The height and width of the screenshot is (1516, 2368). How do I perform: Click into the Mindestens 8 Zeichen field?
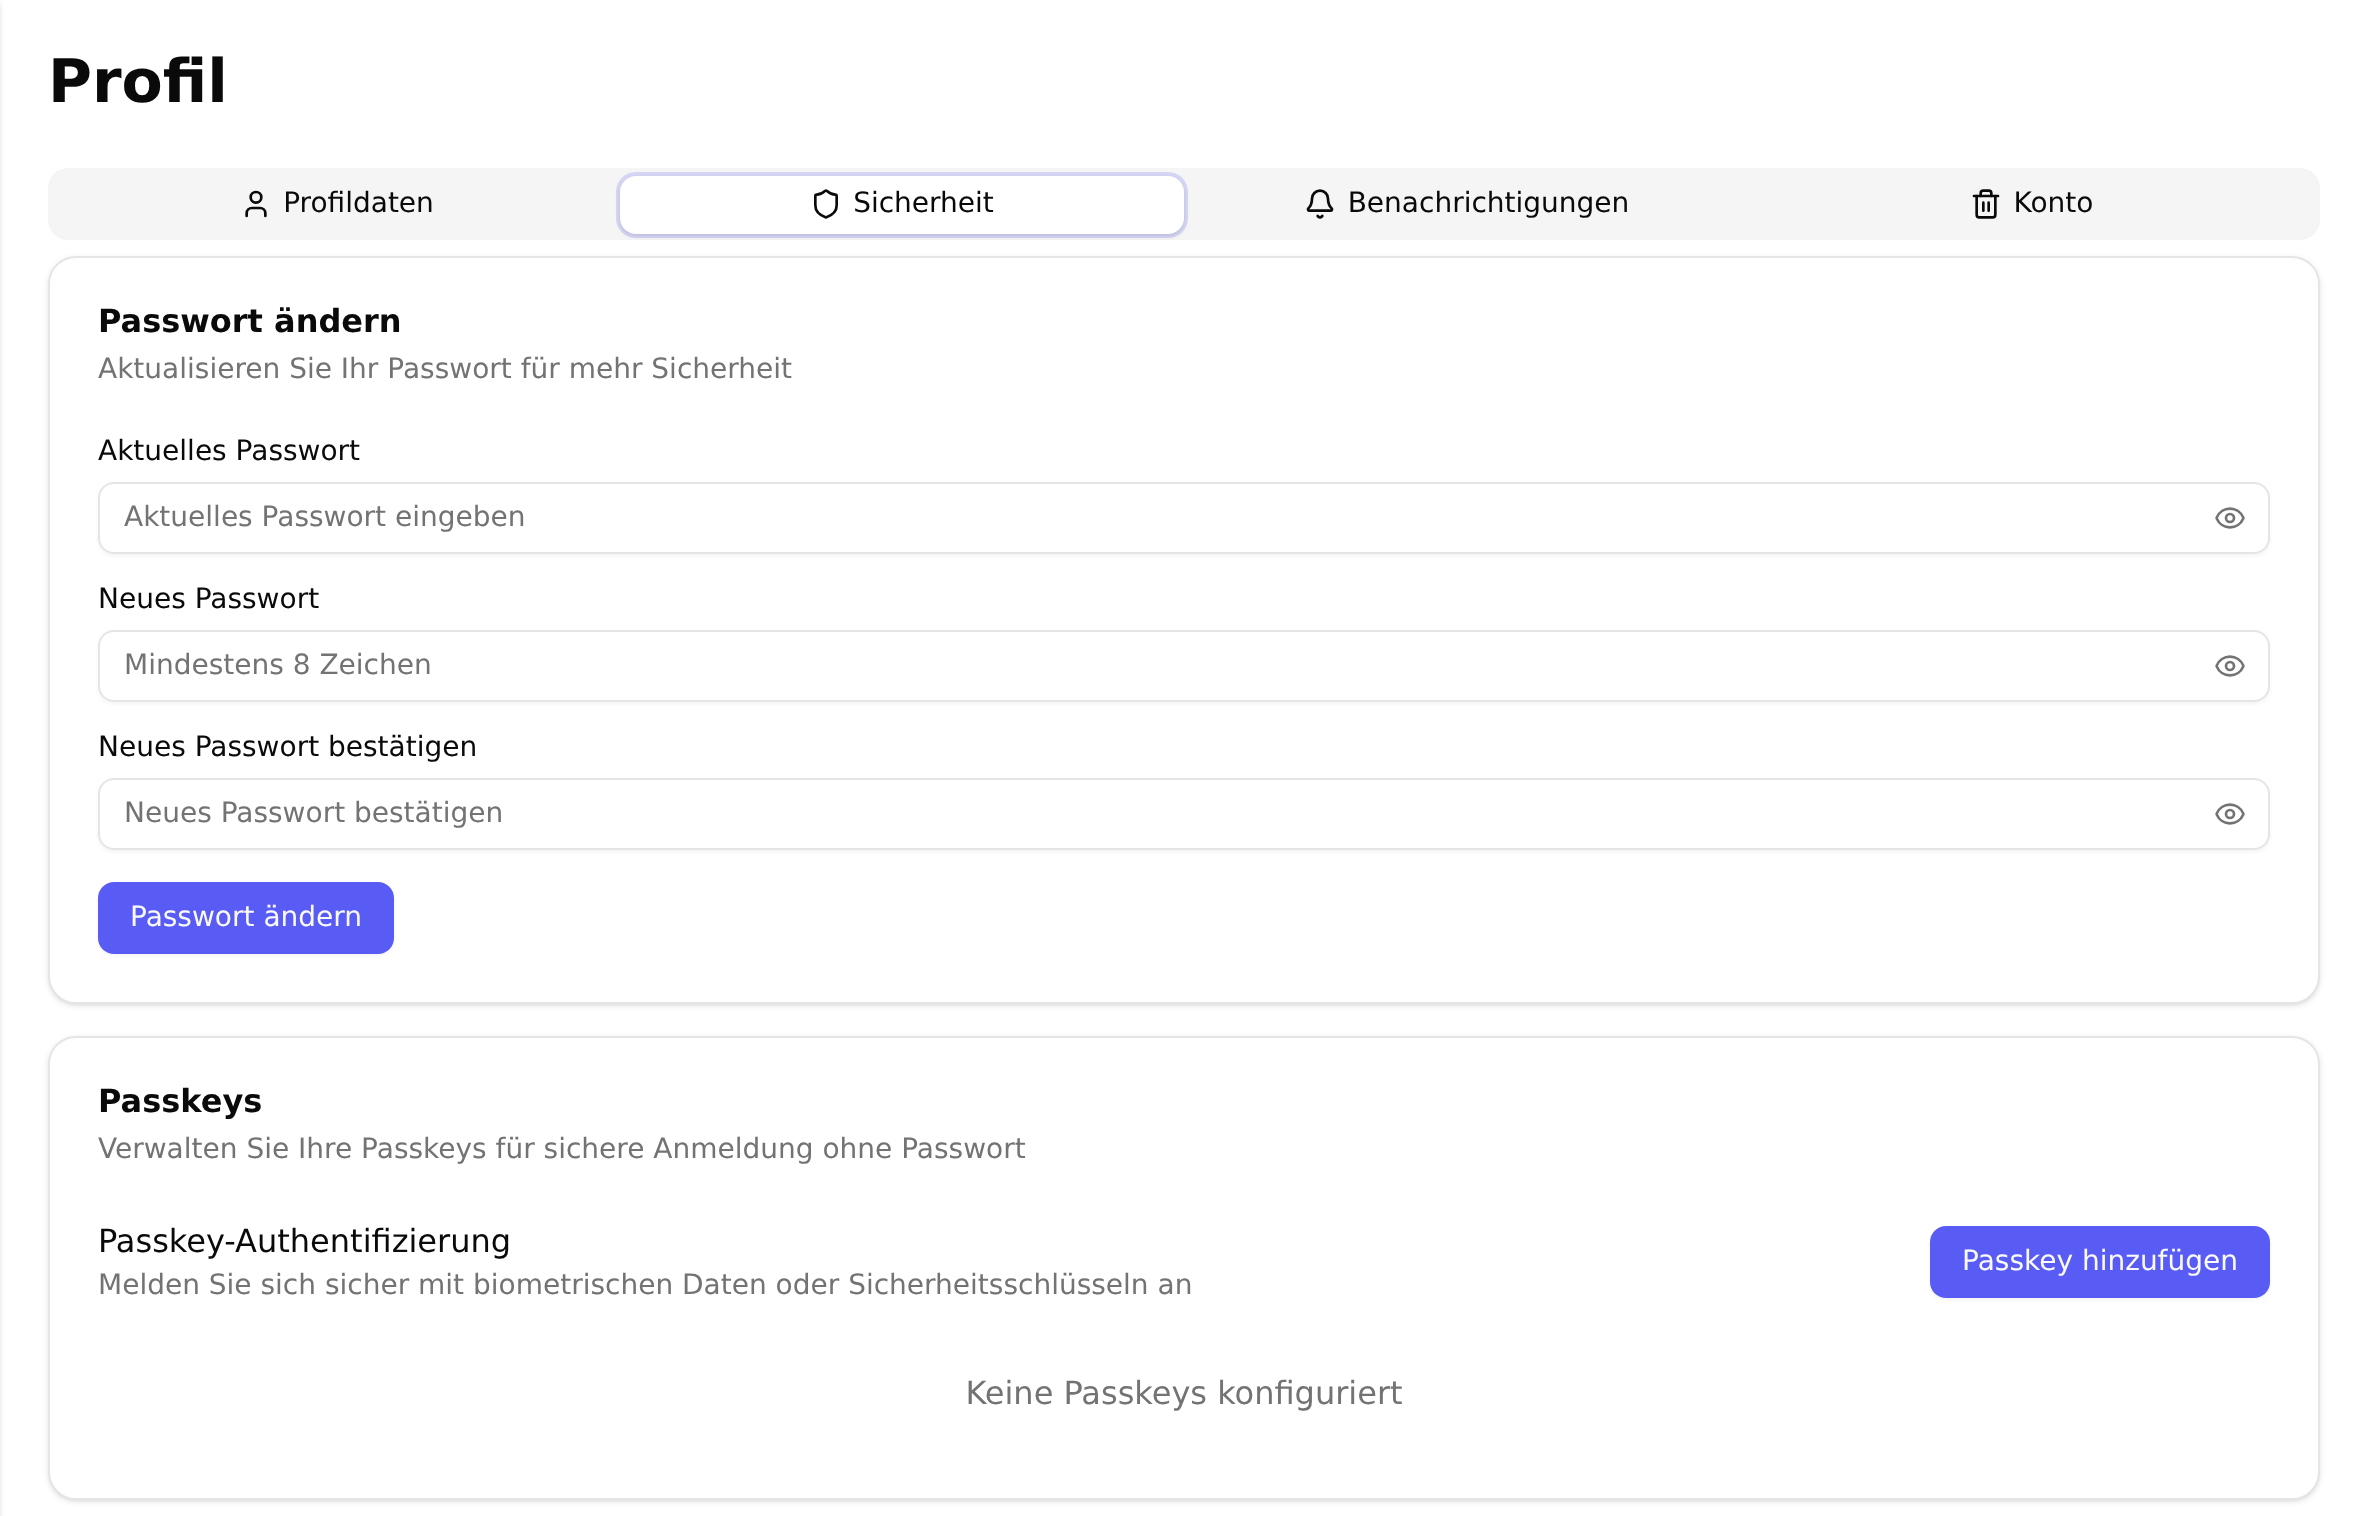click(1183, 666)
